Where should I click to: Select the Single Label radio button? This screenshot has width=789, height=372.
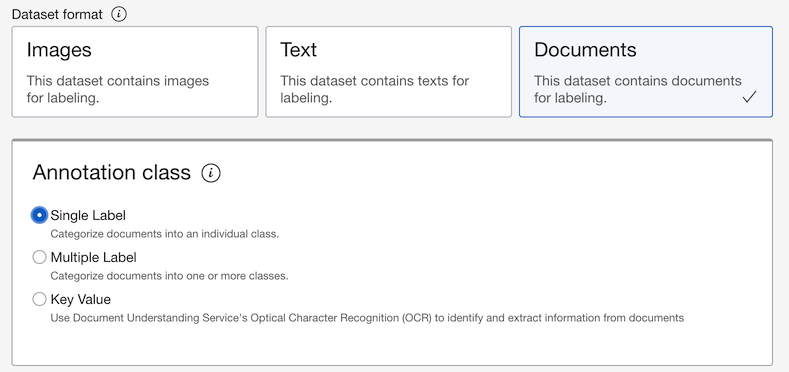(x=39, y=215)
